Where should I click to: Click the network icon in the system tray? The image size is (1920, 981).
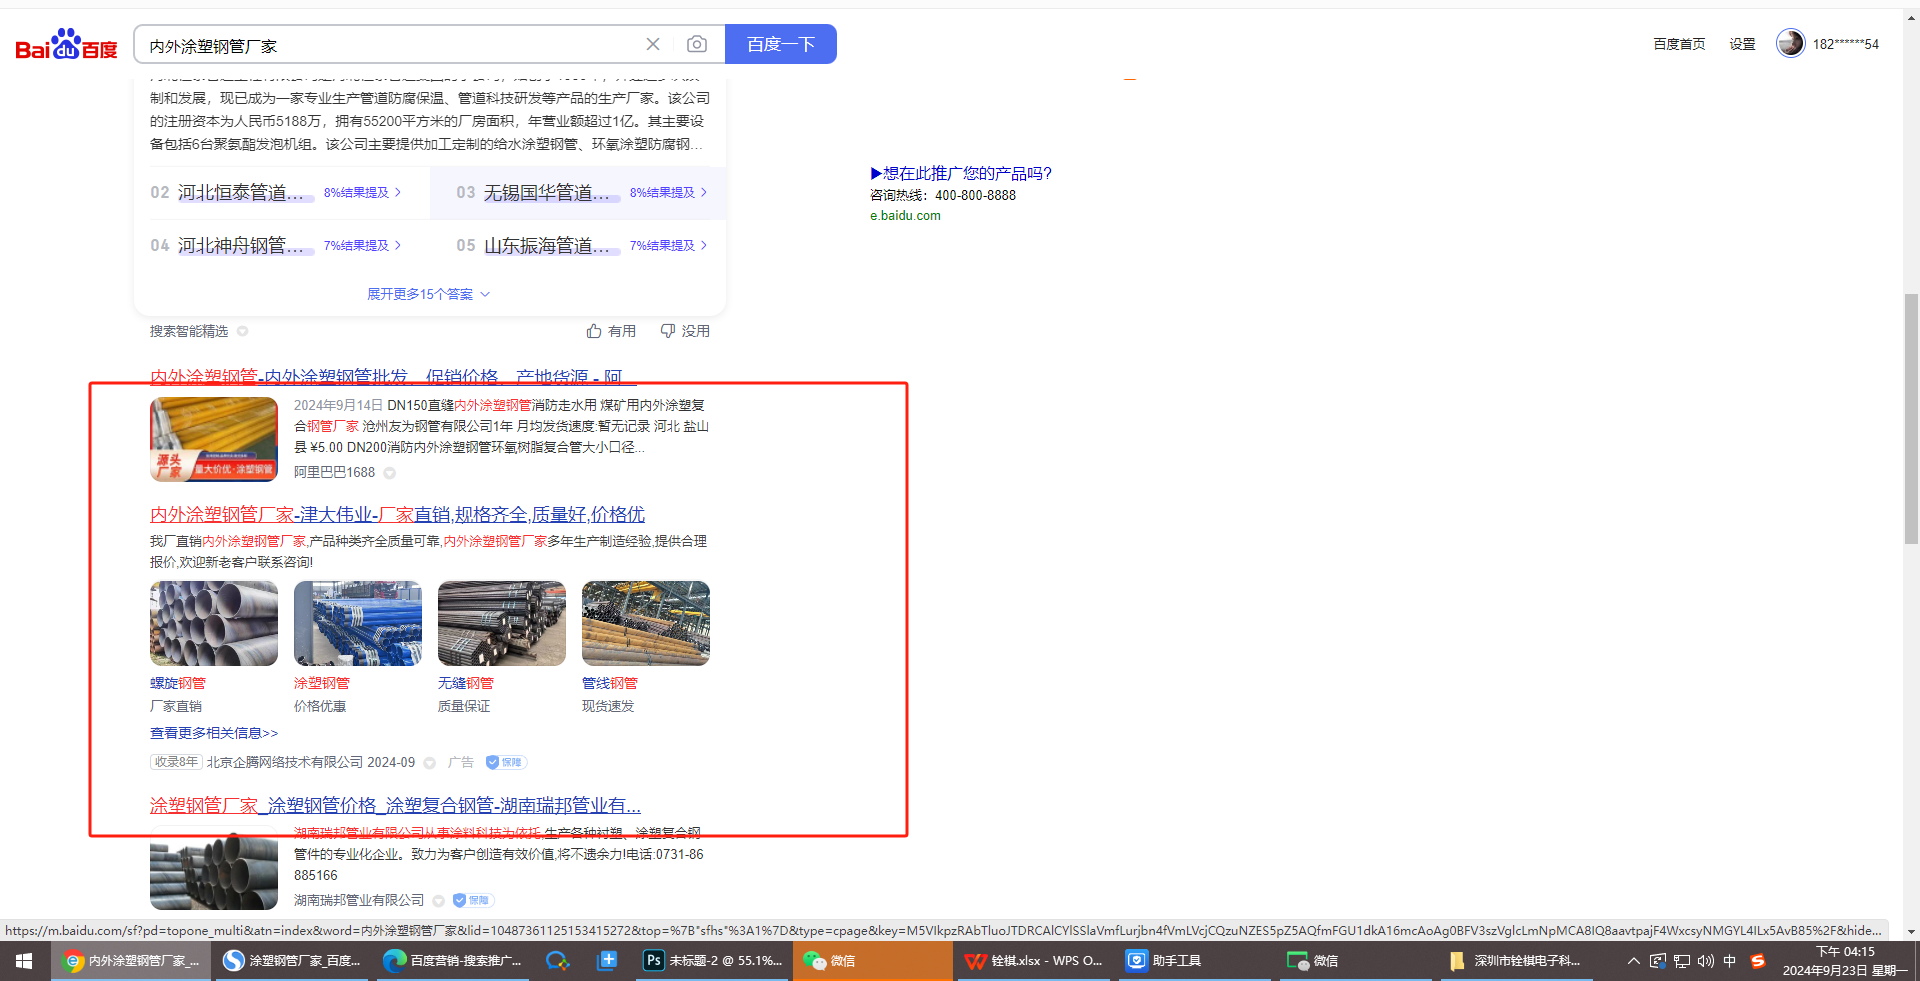(x=1682, y=961)
